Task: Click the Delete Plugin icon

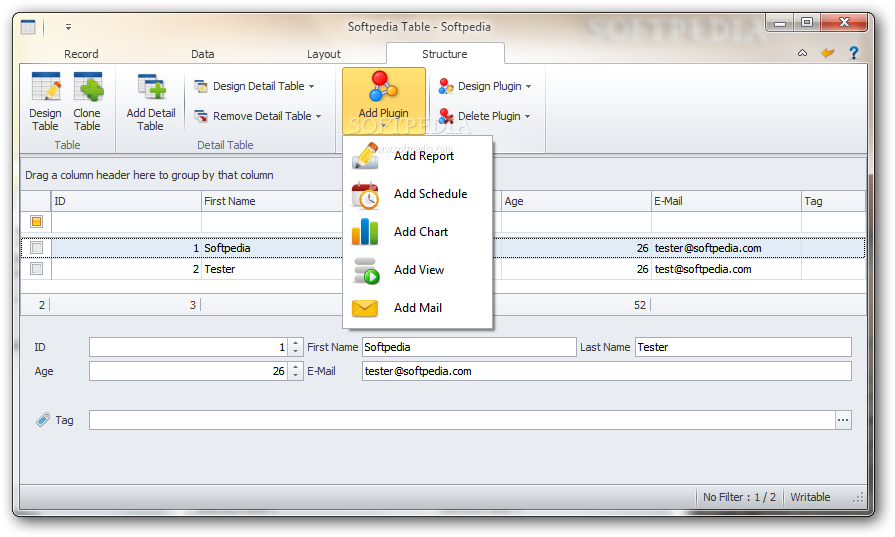Action: (446, 116)
